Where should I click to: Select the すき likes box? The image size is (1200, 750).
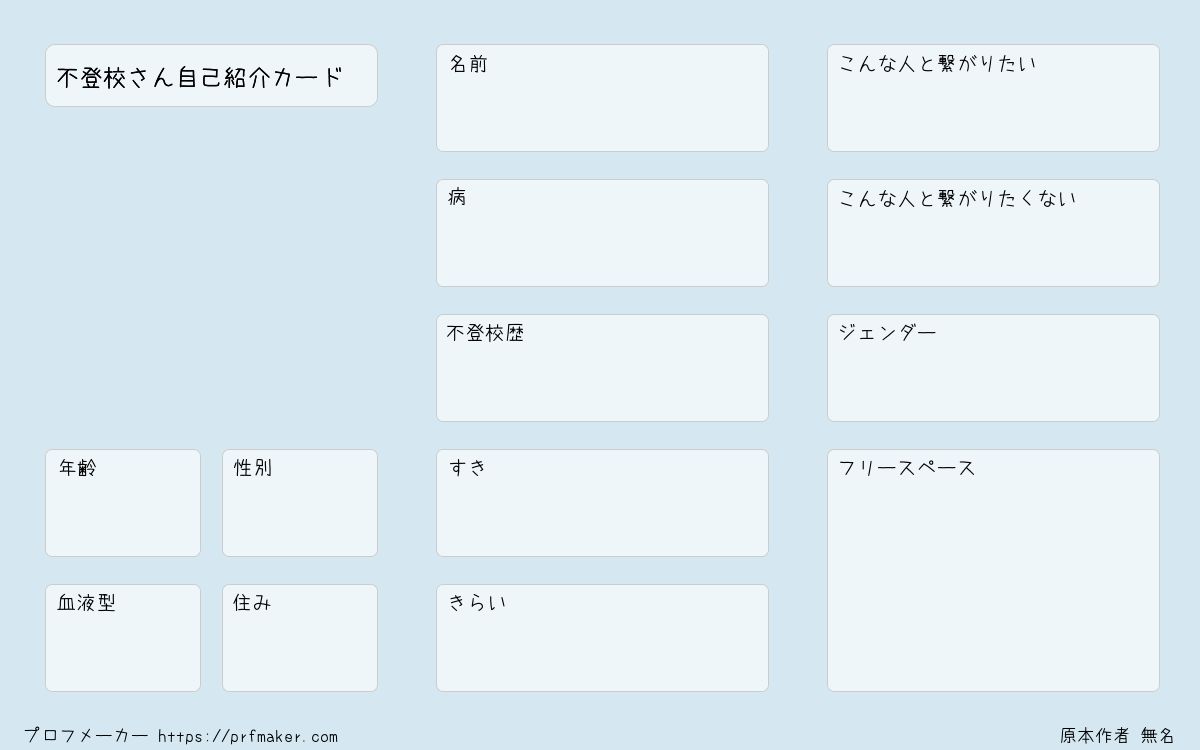602,503
